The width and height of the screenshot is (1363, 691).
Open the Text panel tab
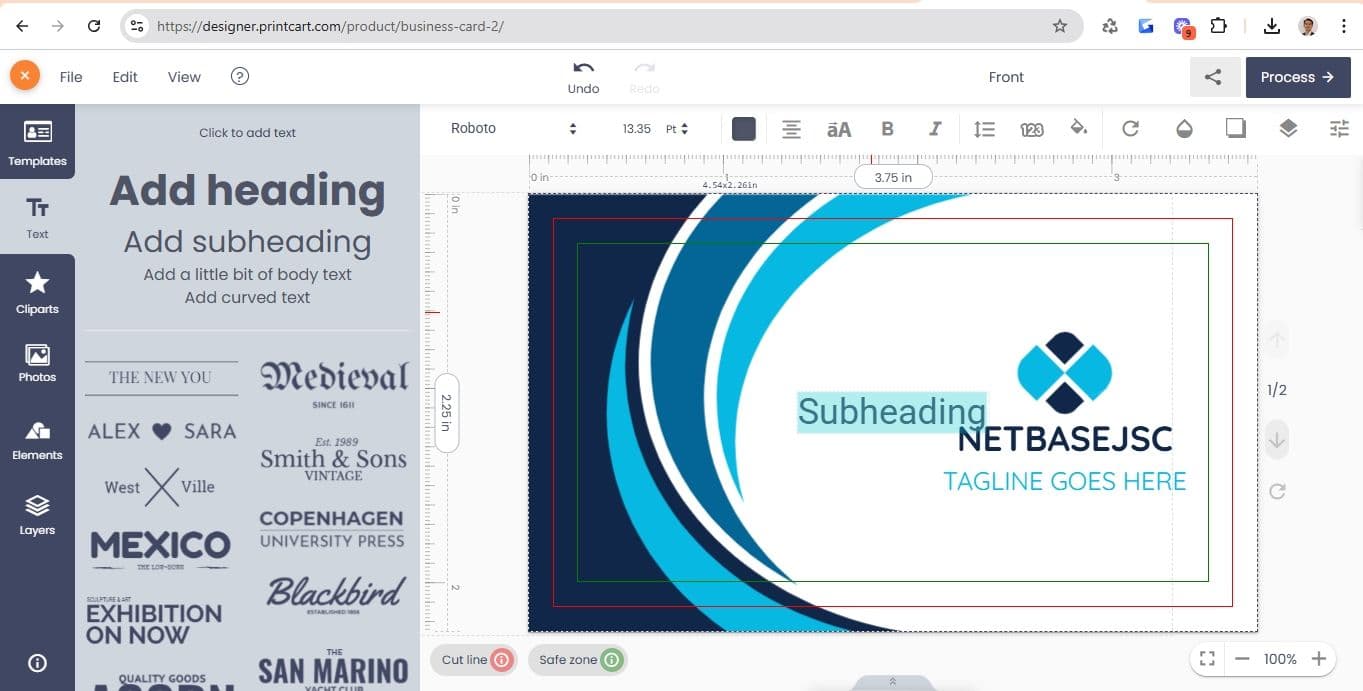(37, 217)
